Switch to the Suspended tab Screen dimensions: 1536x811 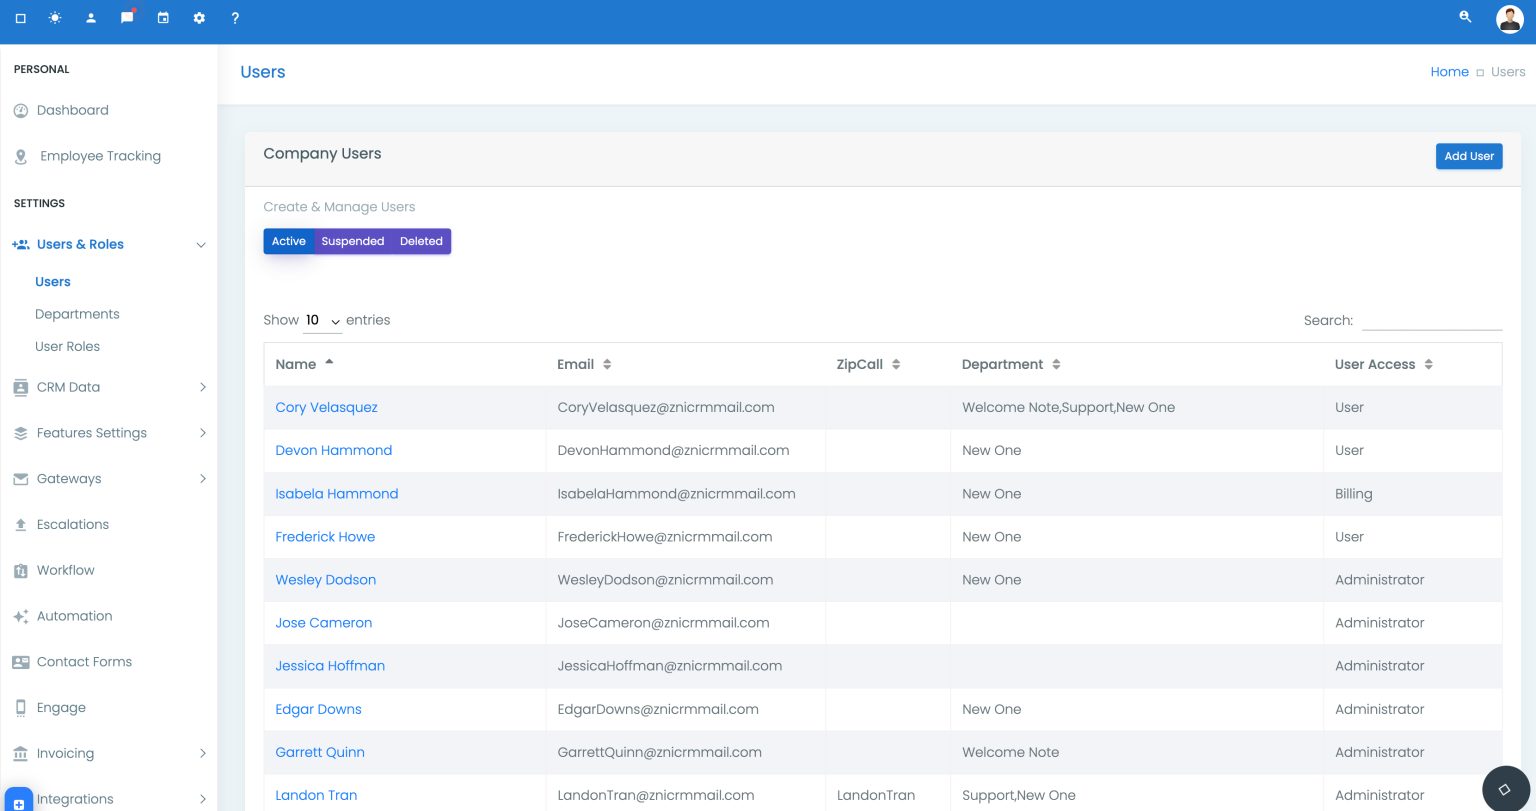coord(352,241)
